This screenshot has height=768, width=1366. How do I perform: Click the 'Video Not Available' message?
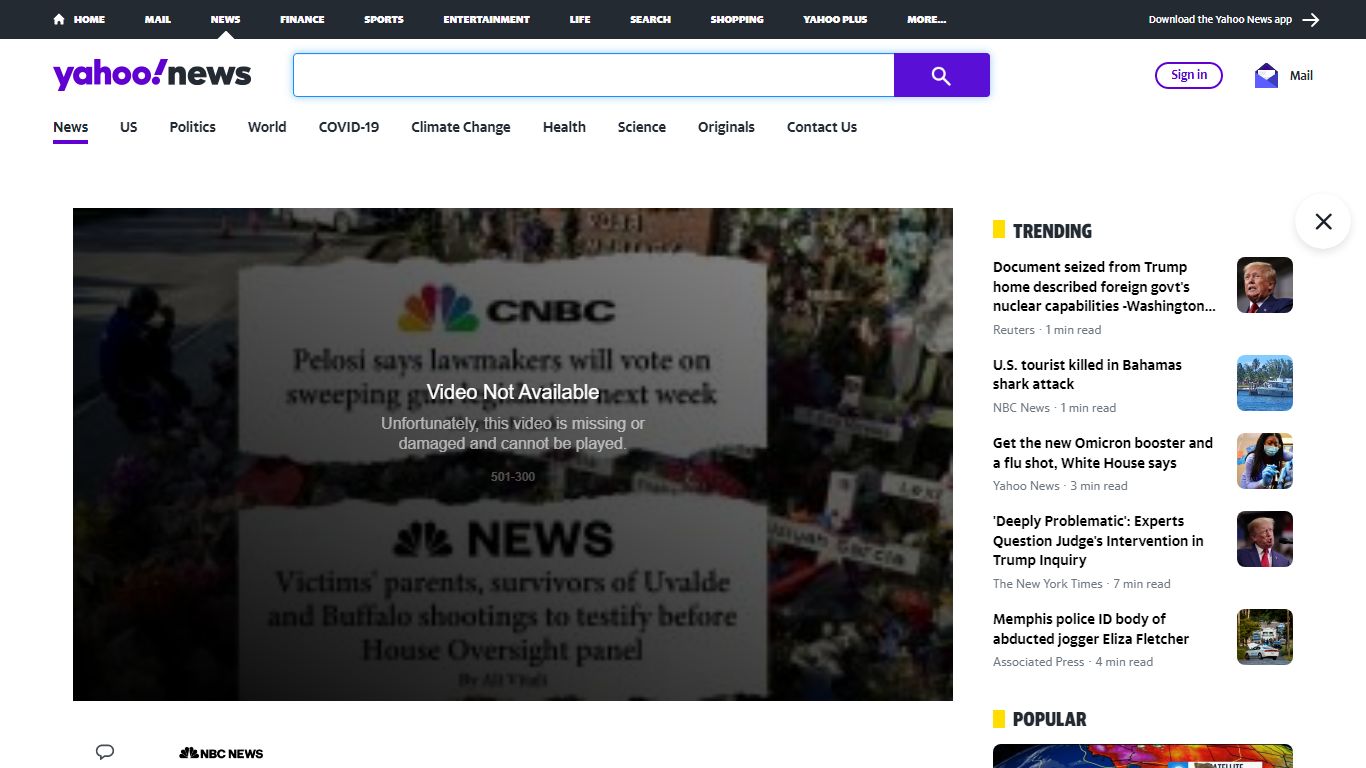click(x=513, y=392)
